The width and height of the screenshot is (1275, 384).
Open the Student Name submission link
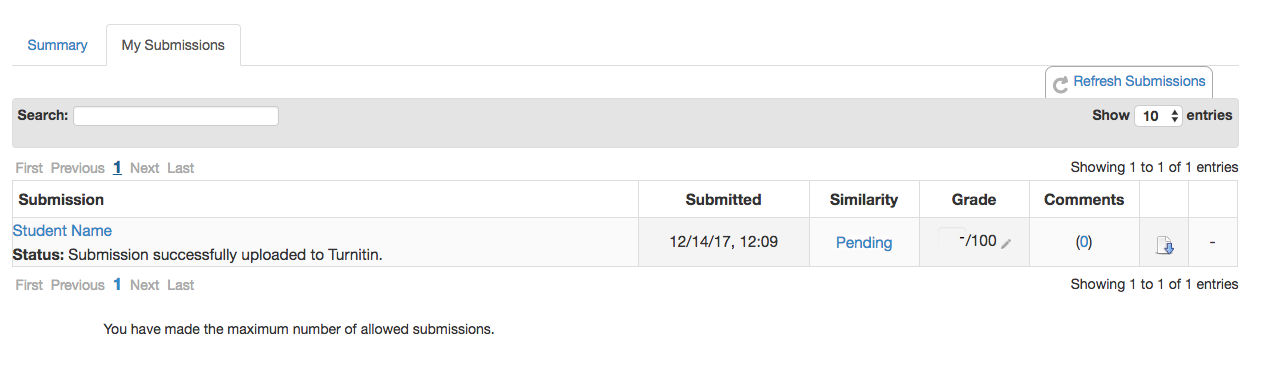tap(62, 231)
